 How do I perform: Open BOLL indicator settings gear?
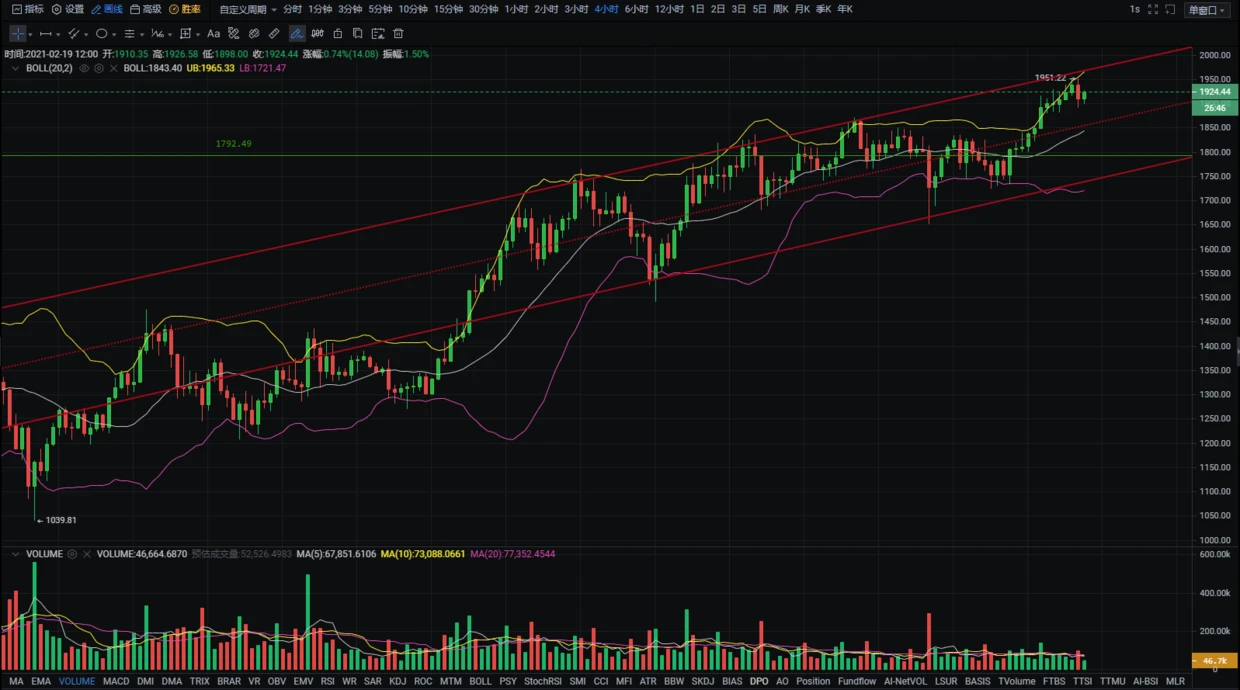(98, 68)
